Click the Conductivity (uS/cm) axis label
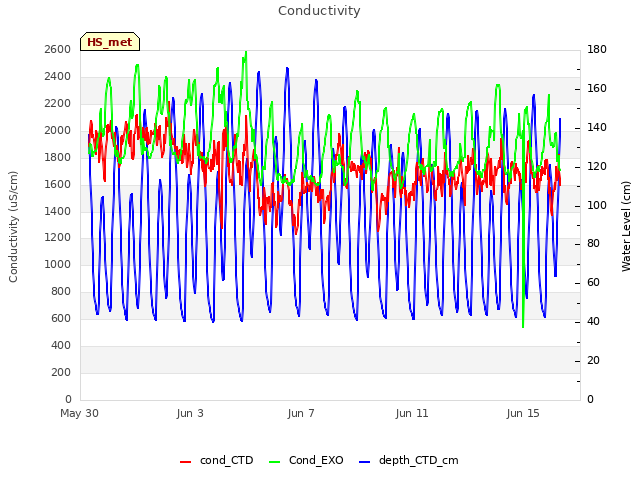This screenshot has height=480, width=640. (13, 227)
